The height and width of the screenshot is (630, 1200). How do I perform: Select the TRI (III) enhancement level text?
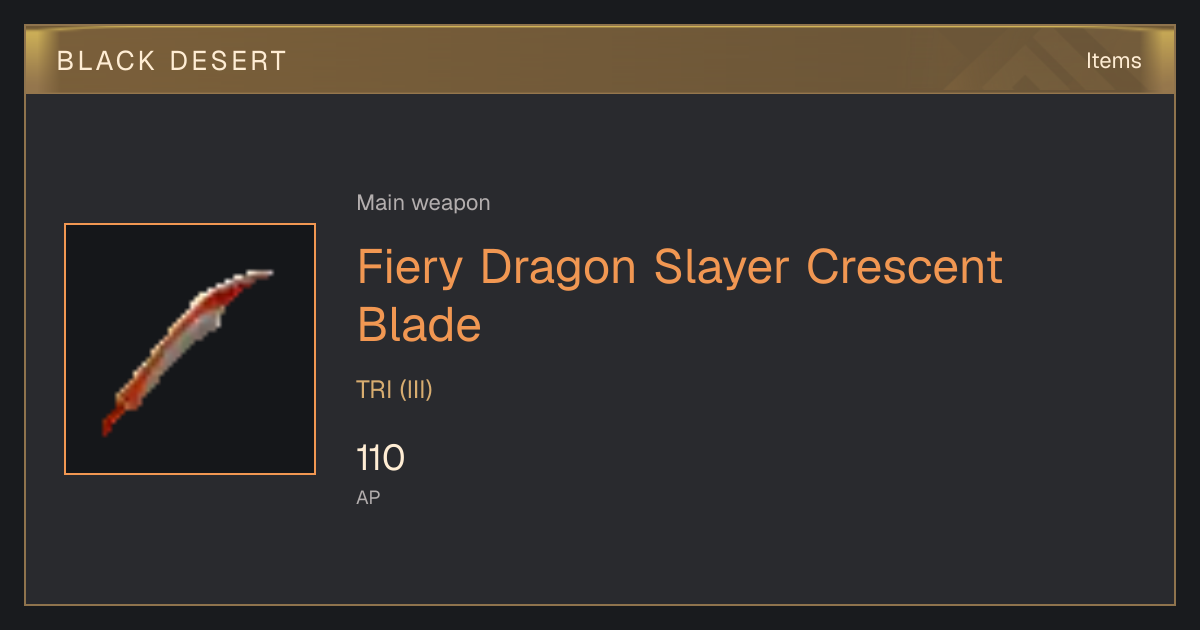click(394, 390)
